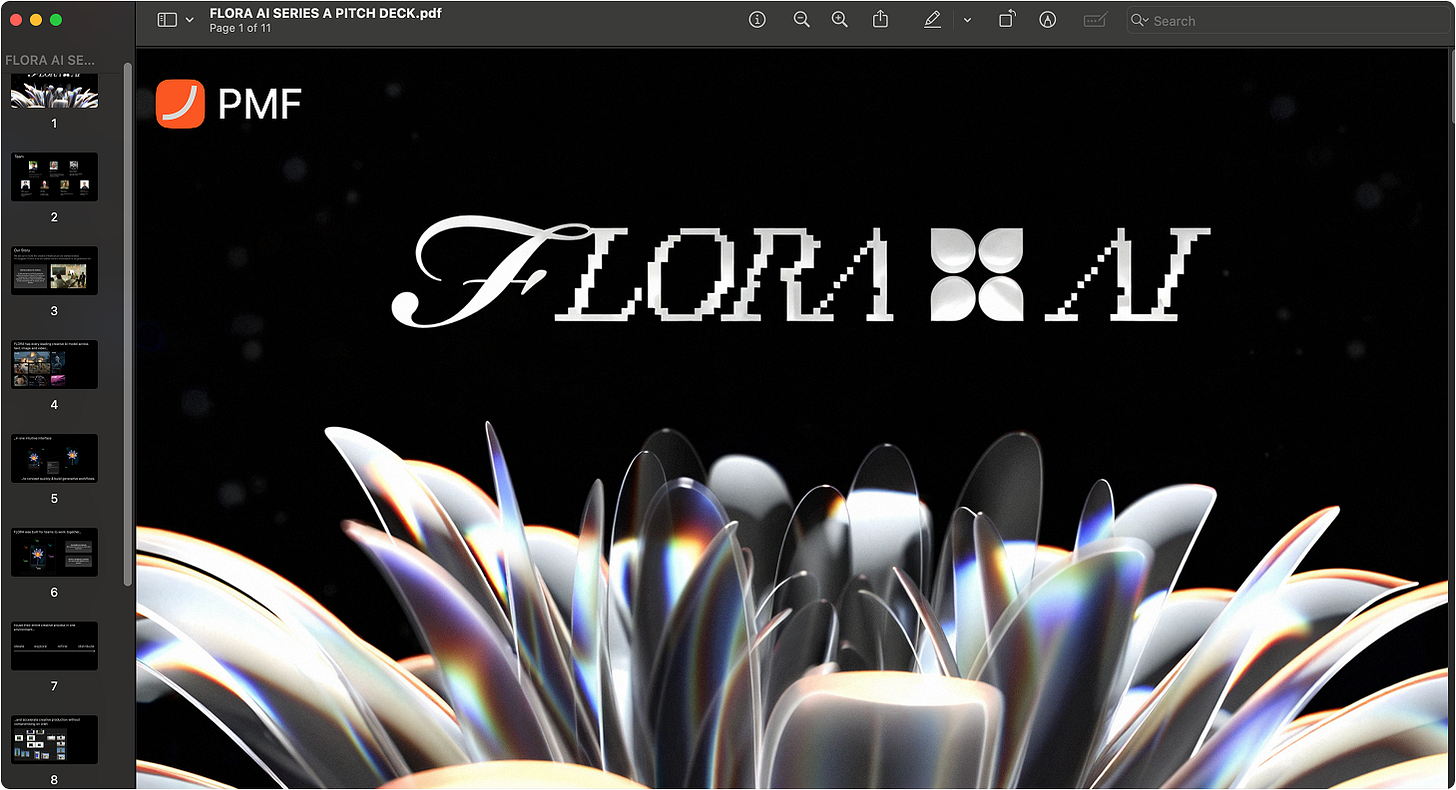Image resolution: width=1456 pixels, height=790 pixels.
Task: Show the Markup toolbar
Action: (x=1047, y=20)
